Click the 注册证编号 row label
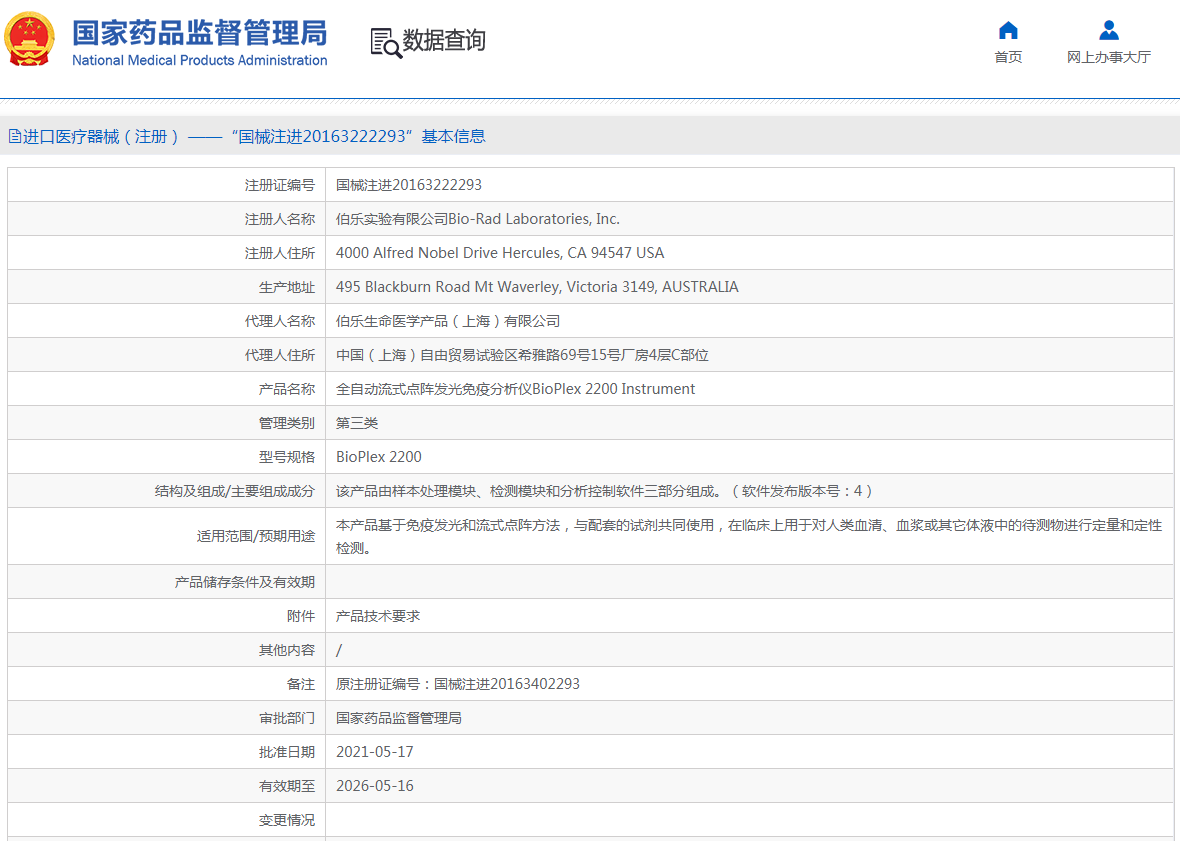Screen dimensions: 1180x841 click(x=280, y=185)
